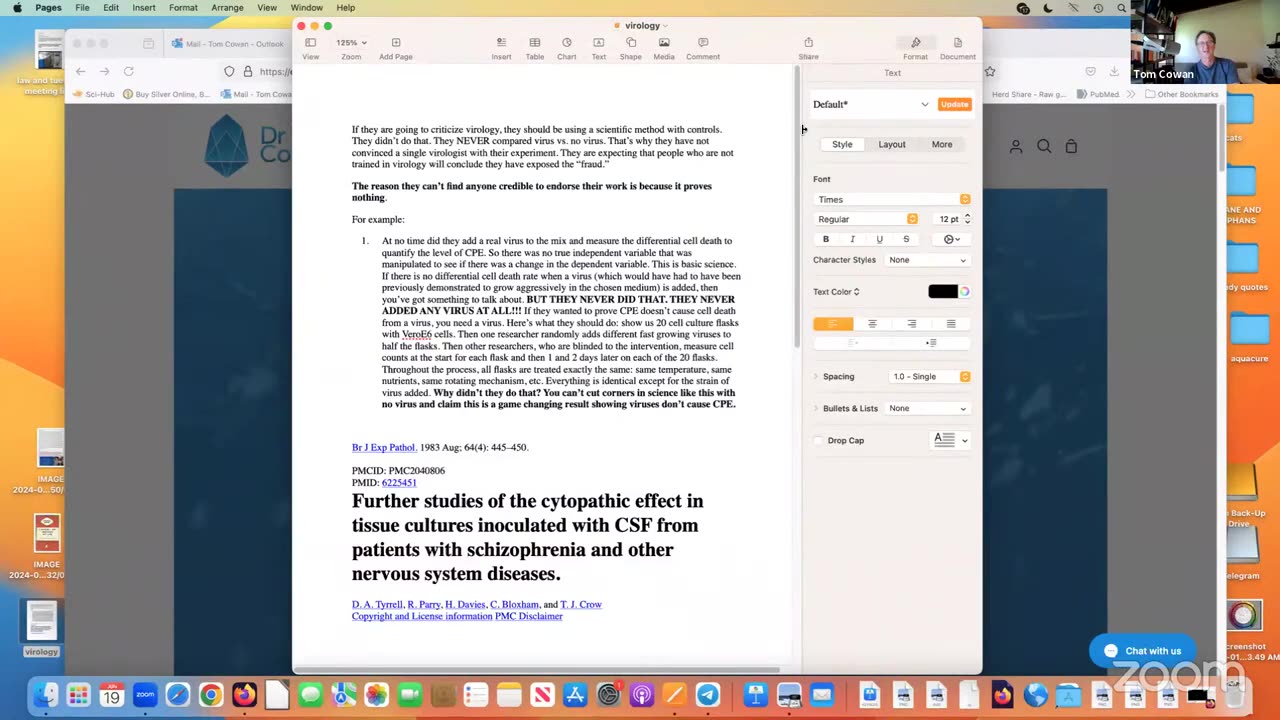Click the search icon on the website

point(1044,147)
